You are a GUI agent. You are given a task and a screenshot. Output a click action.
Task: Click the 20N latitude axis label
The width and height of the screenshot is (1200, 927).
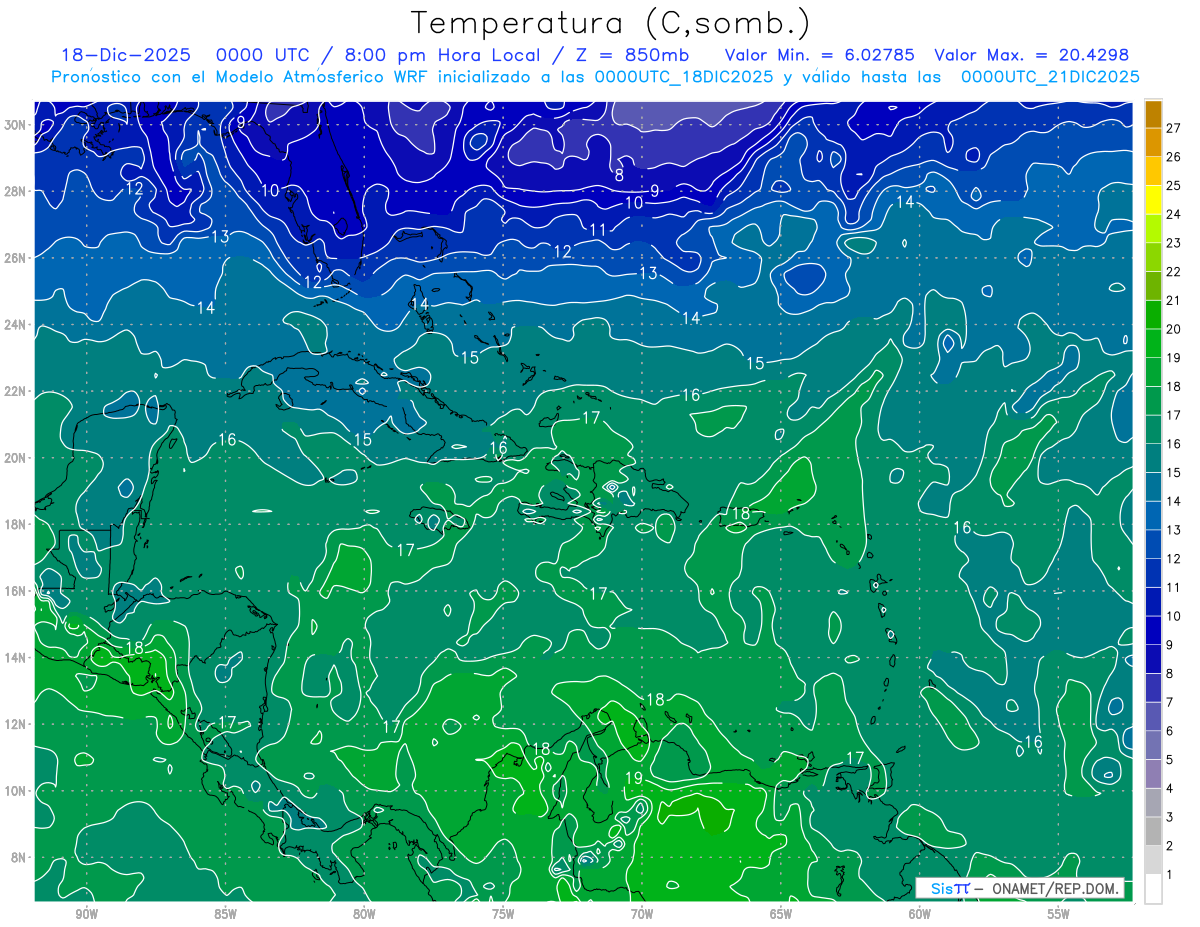[x=16, y=458]
